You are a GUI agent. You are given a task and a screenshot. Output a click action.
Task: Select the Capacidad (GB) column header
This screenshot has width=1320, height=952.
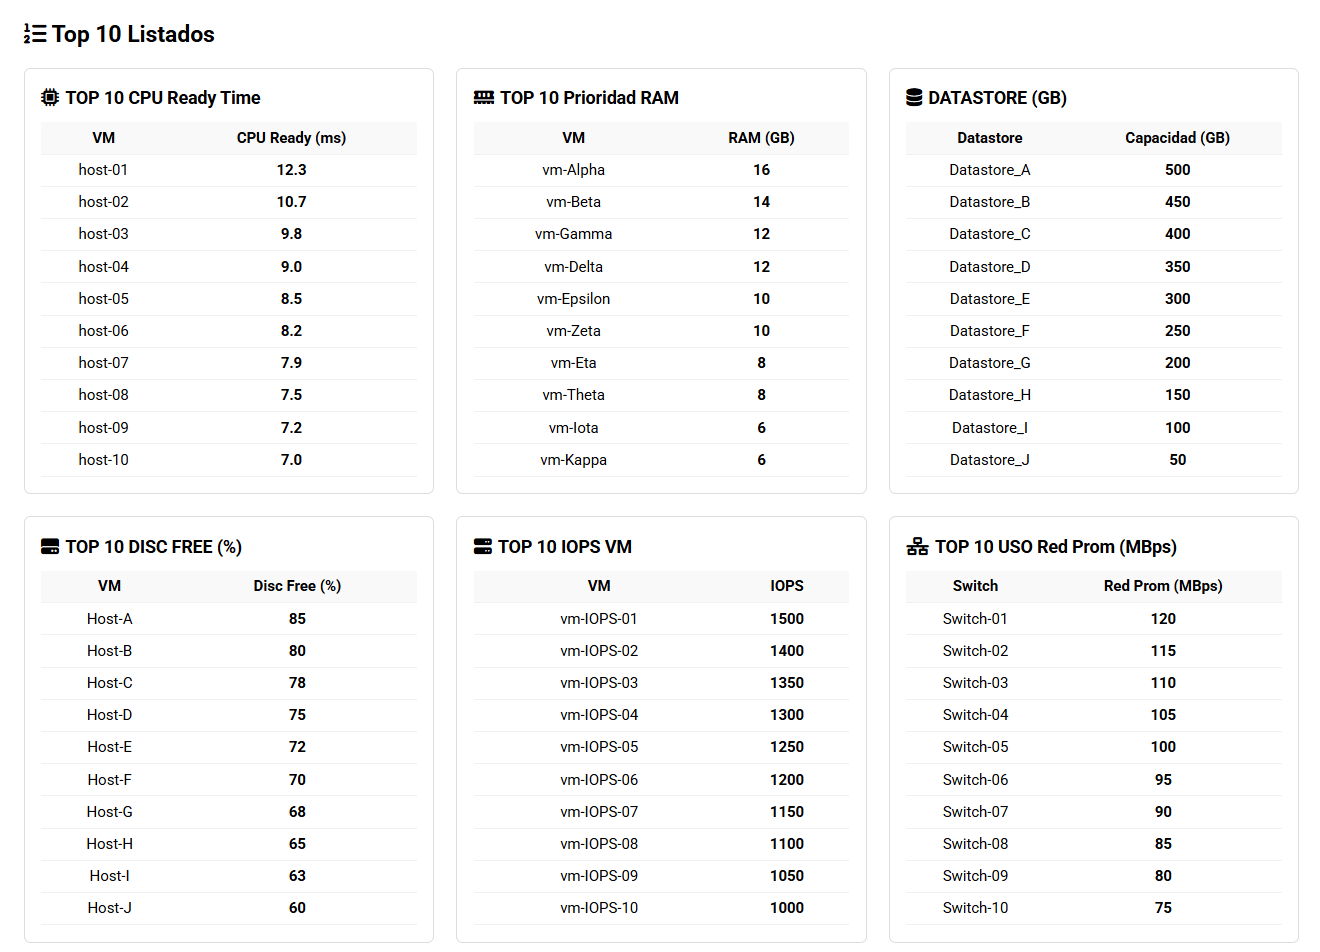tap(1177, 138)
